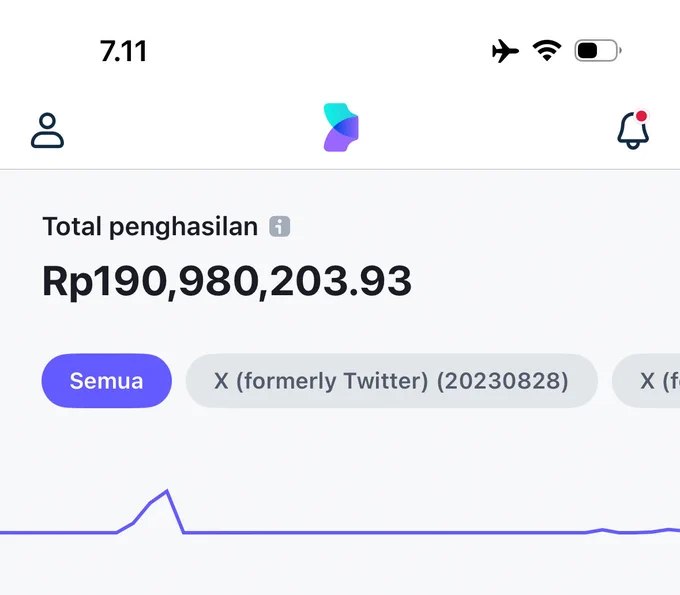The height and width of the screenshot is (595, 680).
Task: Select the partially visible X filter chip
Action: click(646, 381)
